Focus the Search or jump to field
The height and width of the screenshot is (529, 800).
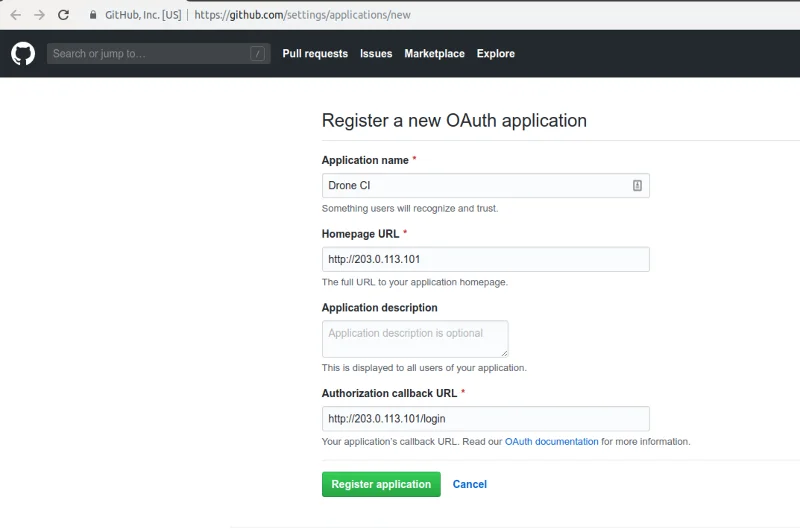(x=158, y=54)
